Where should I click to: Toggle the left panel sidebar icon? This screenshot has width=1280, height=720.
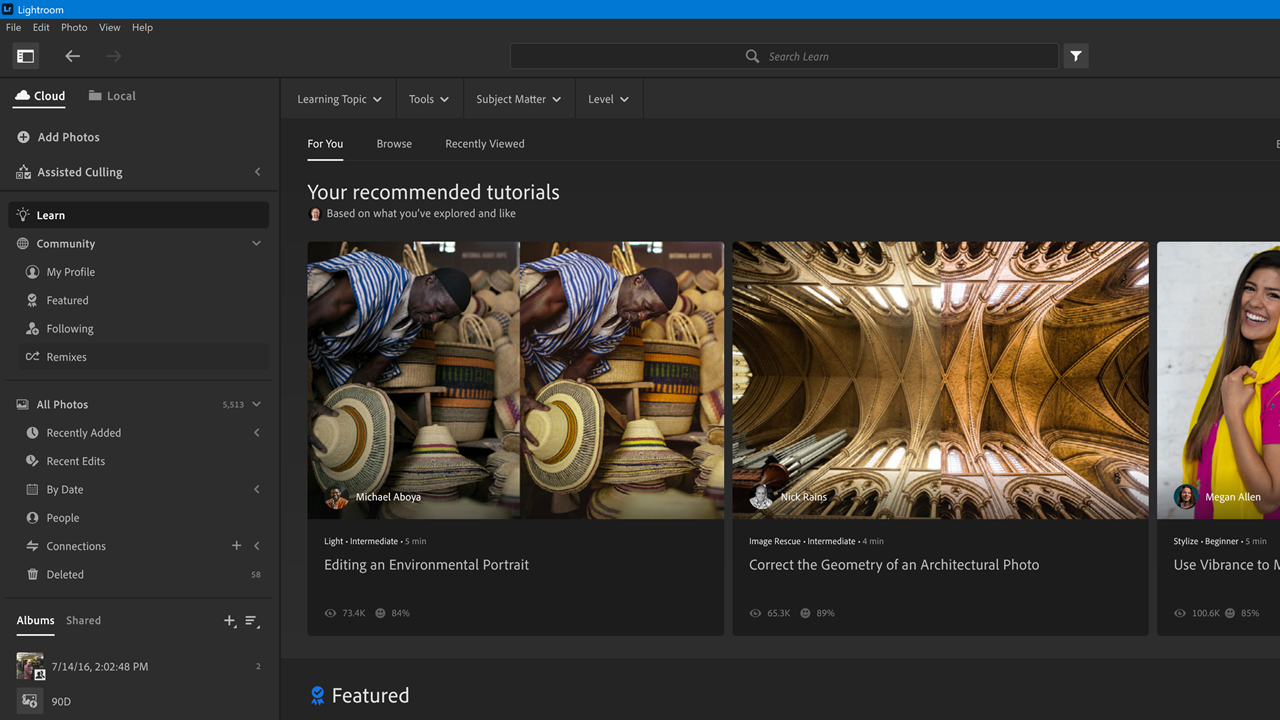point(25,57)
